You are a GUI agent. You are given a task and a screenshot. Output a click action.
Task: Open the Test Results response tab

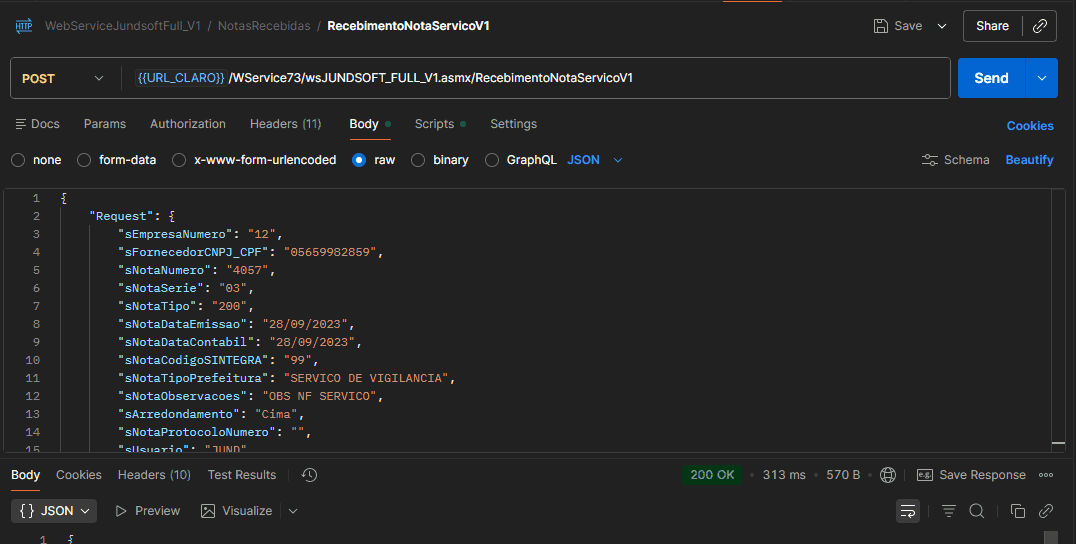pyautogui.click(x=242, y=475)
